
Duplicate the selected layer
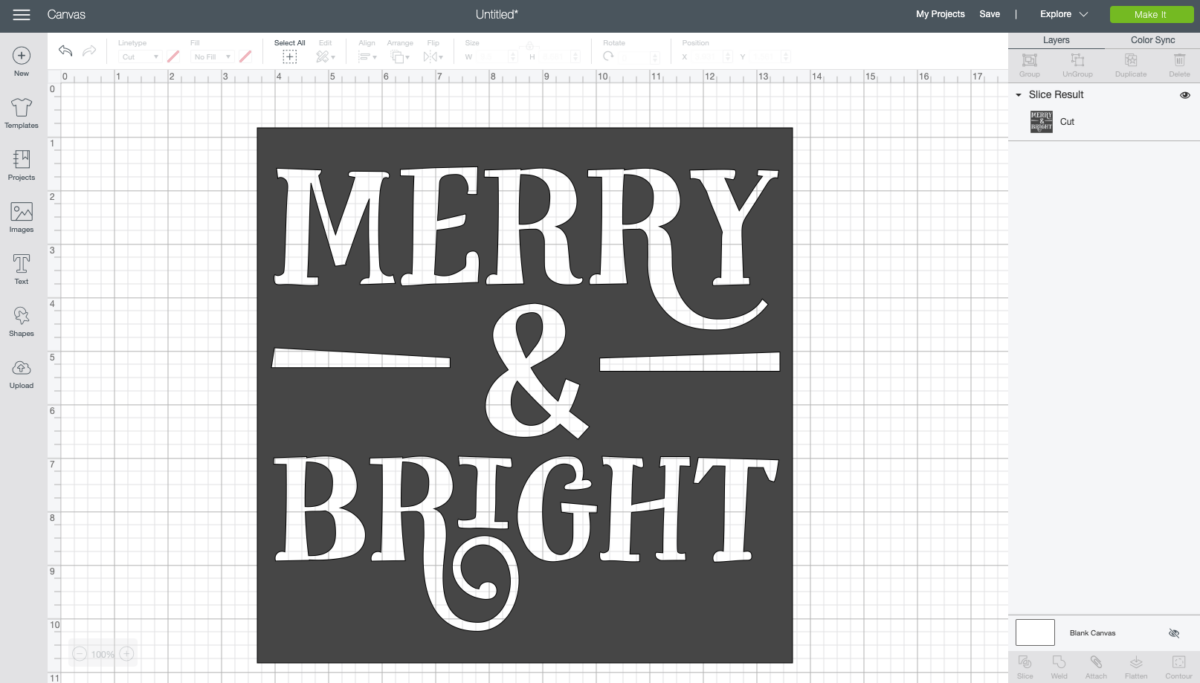(x=1131, y=65)
